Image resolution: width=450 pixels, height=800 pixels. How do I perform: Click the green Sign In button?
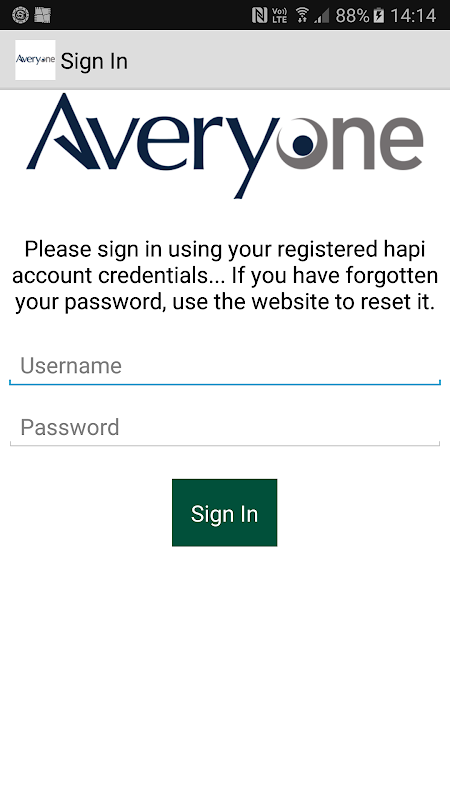224,513
